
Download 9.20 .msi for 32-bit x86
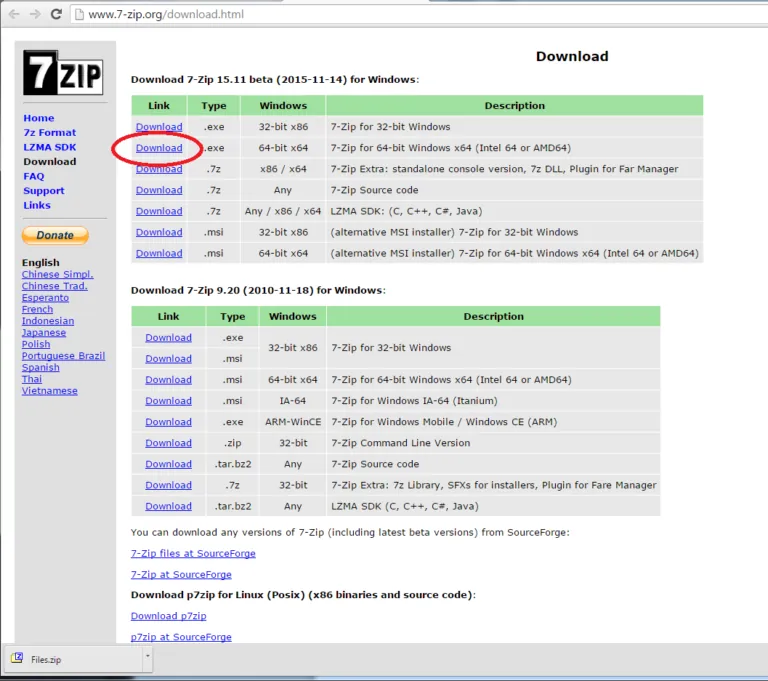(168, 359)
